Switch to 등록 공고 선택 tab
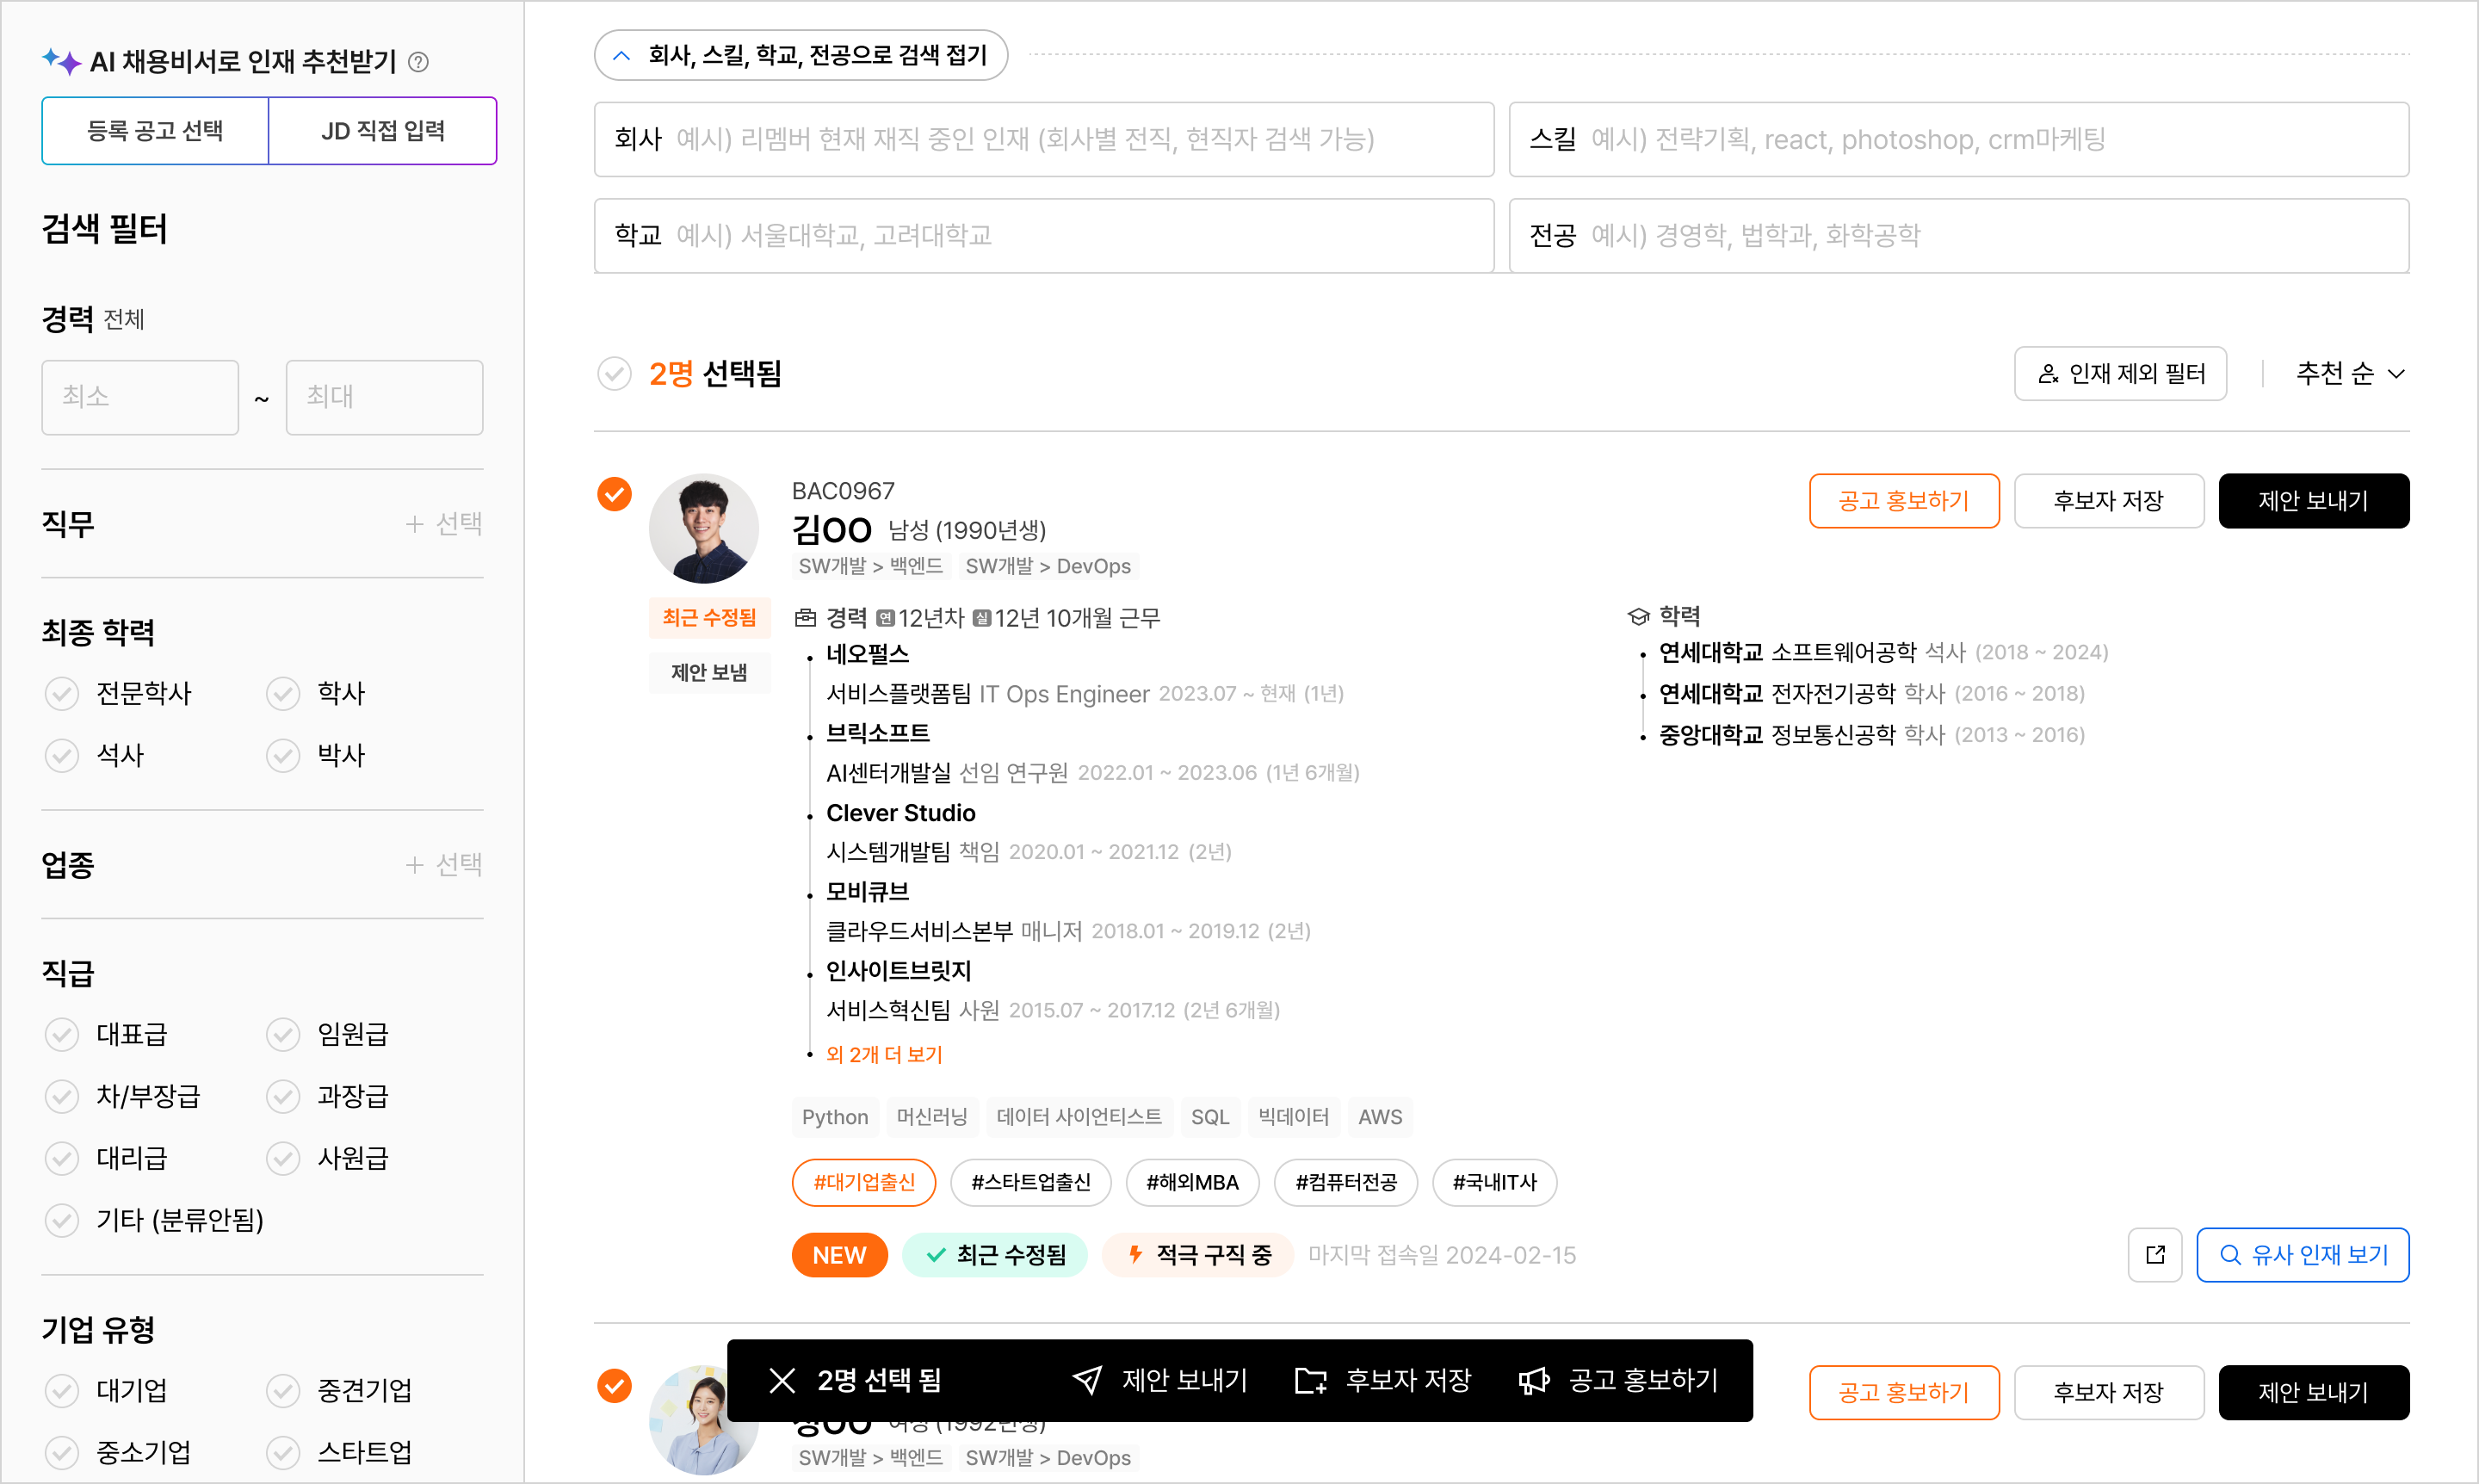2479x1484 pixels. [x=155, y=131]
